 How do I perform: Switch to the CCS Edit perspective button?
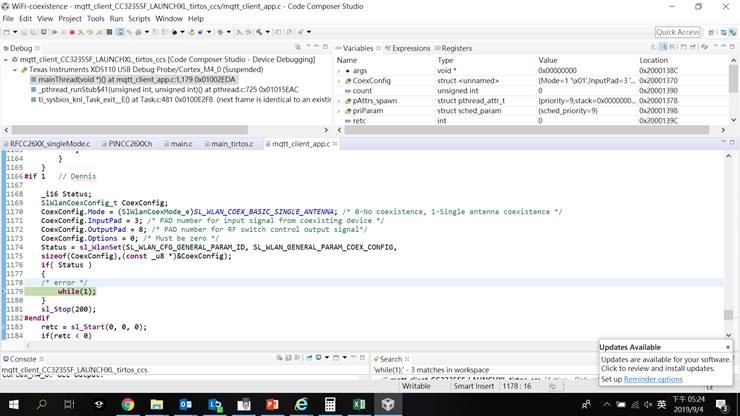tap(723, 32)
